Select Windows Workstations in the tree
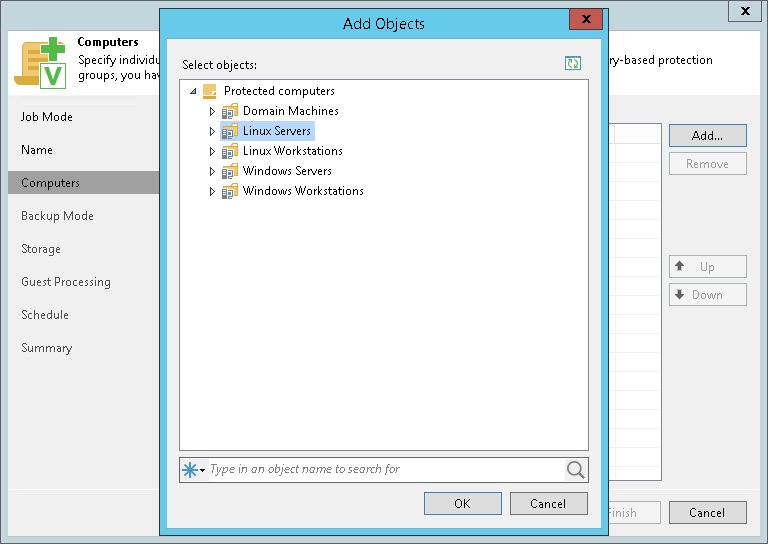This screenshot has height=544, width=768. (303, 191)
